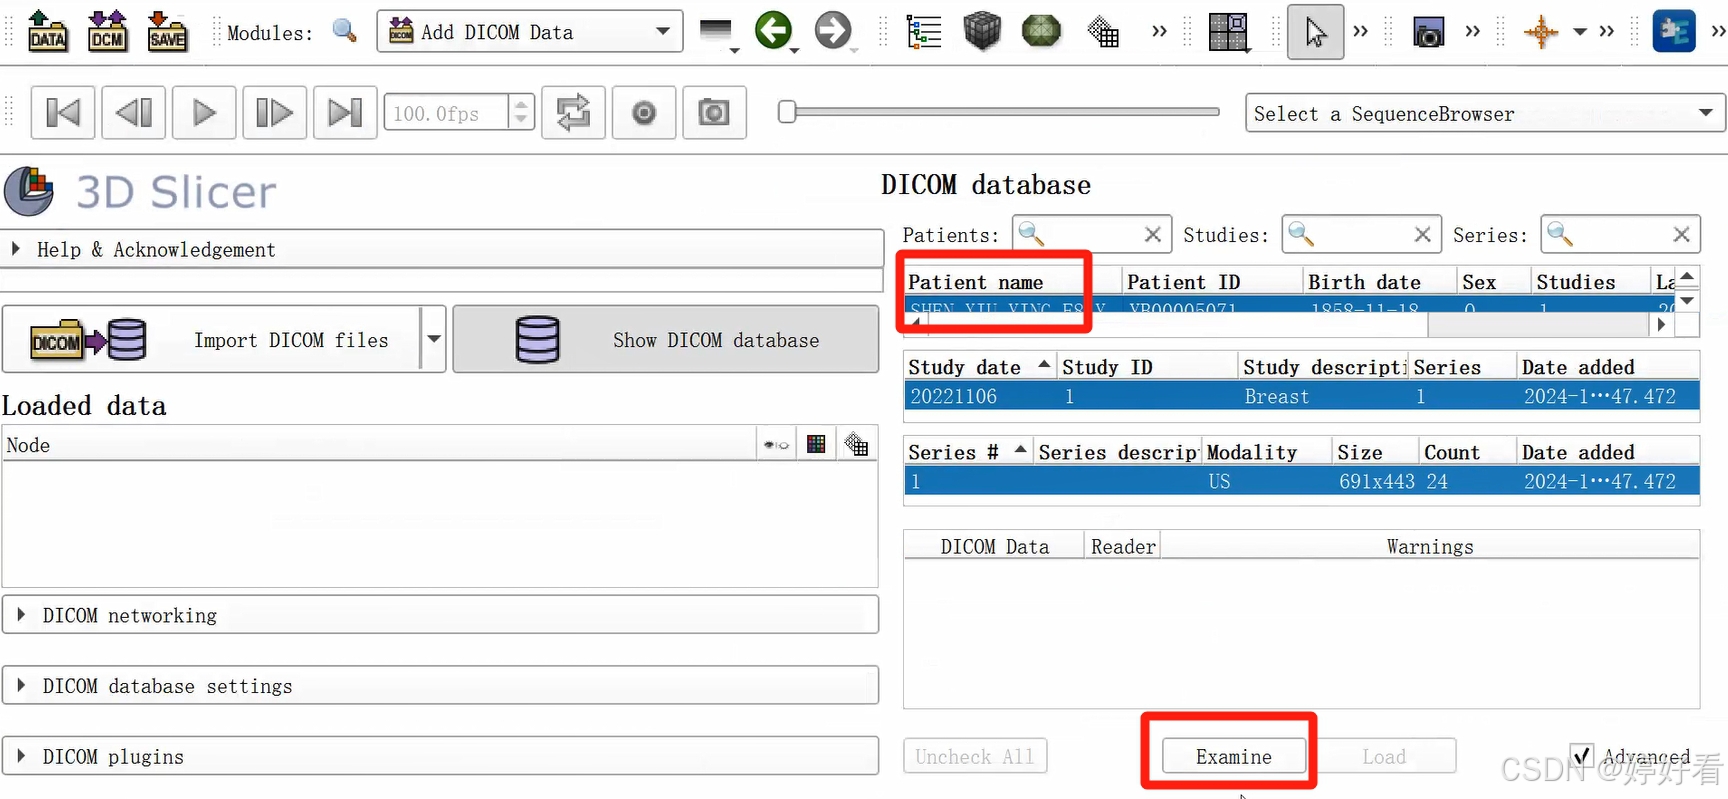Click the patient table horizontal scrollbar

click(x=1288, y=324)
